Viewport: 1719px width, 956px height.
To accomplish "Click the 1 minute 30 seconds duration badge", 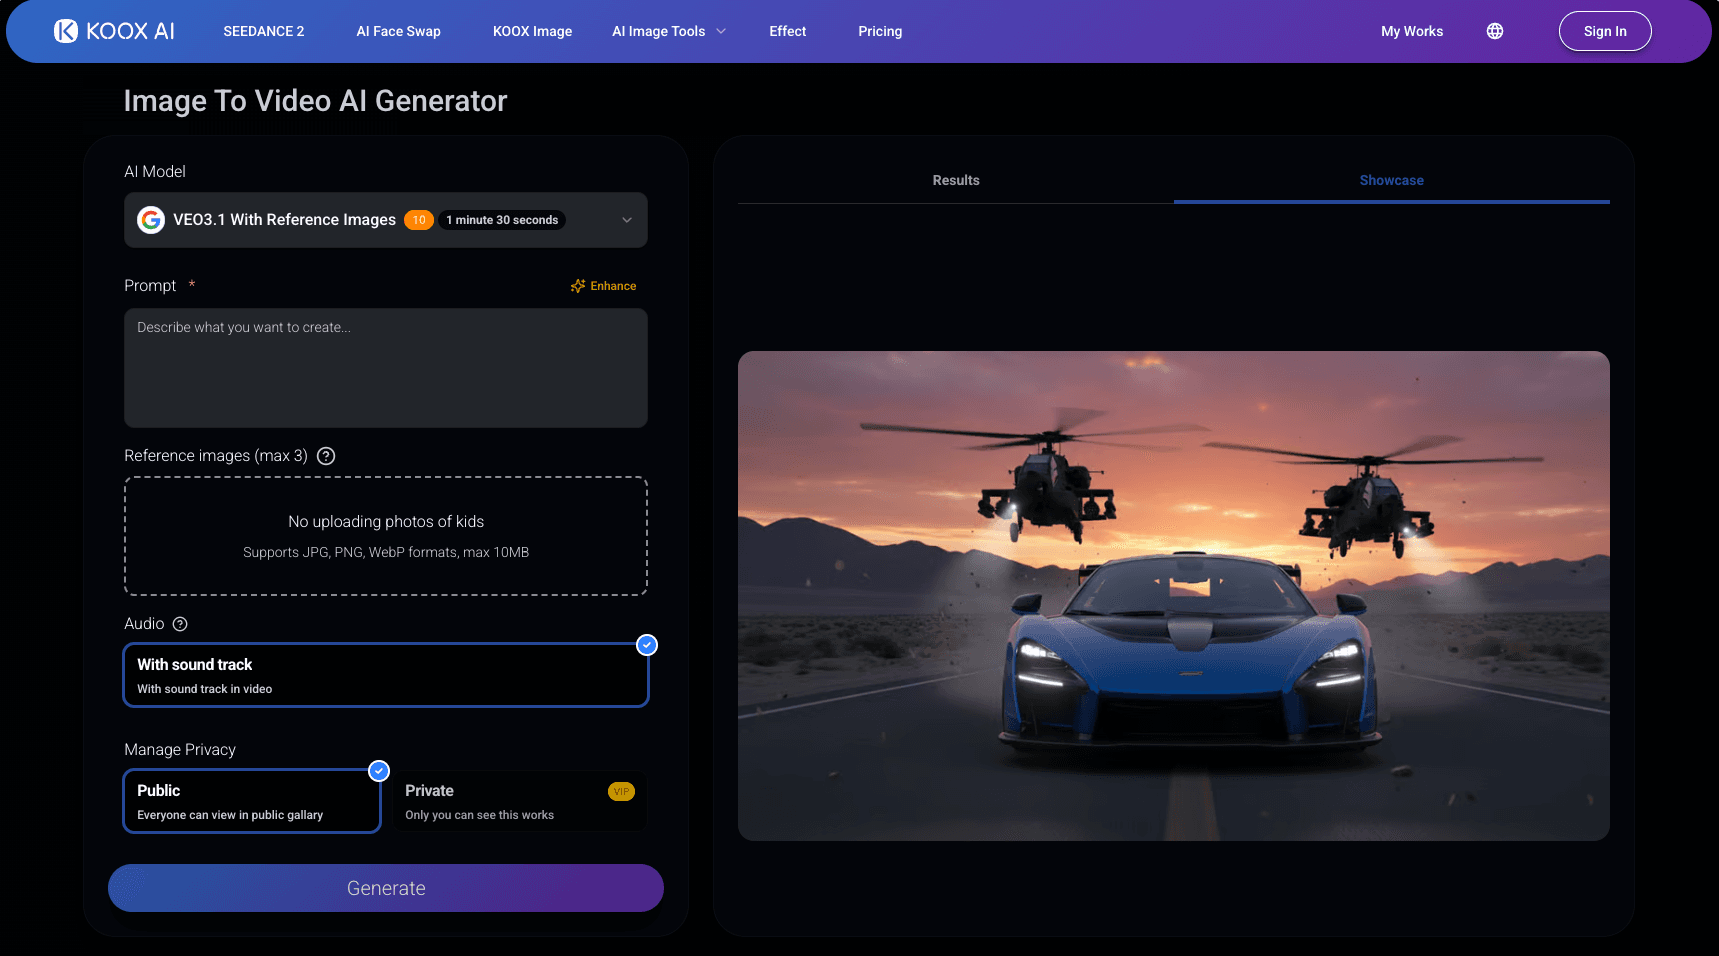I will [x=502, y=220].
